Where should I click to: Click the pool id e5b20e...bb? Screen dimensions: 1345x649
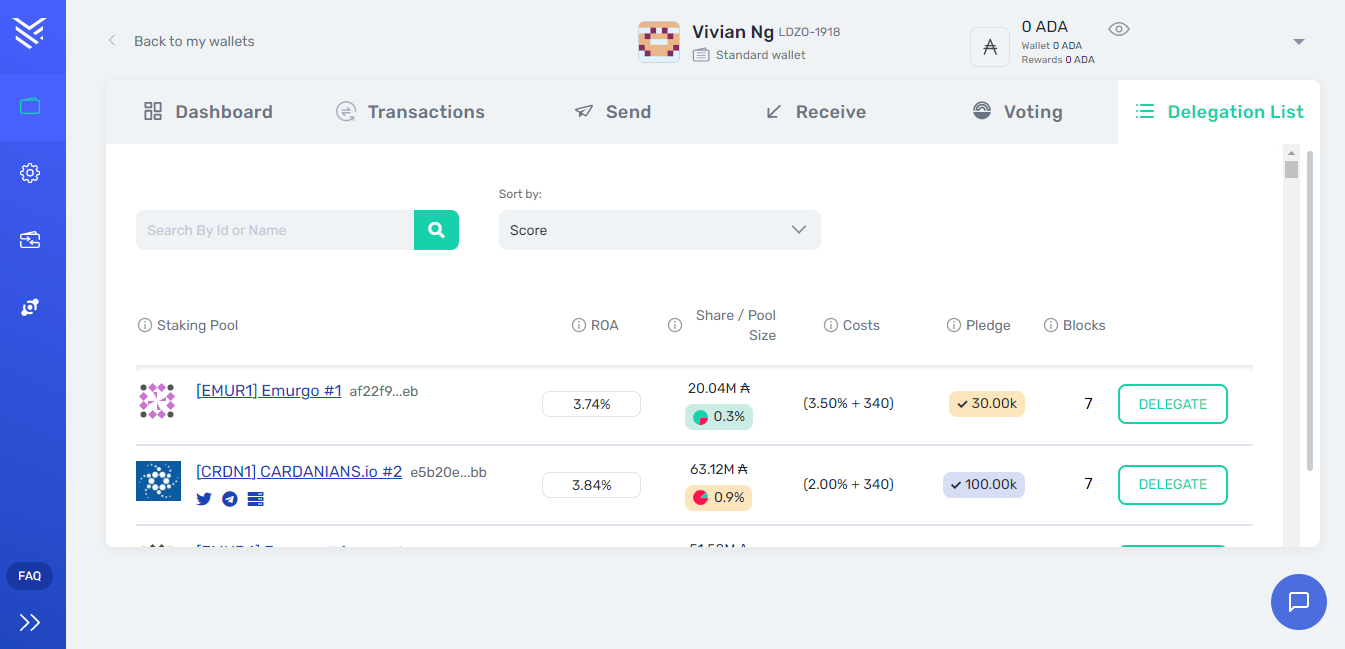click(x=449, y=471)
